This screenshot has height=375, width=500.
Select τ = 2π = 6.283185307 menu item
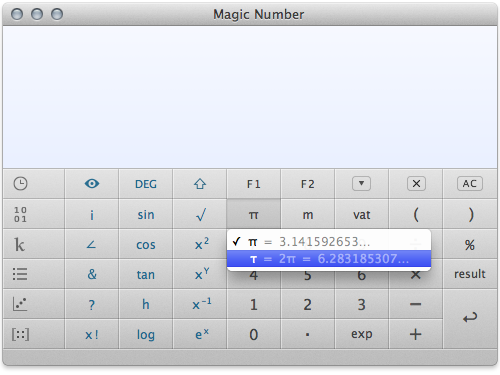click(x=329, y=259)
